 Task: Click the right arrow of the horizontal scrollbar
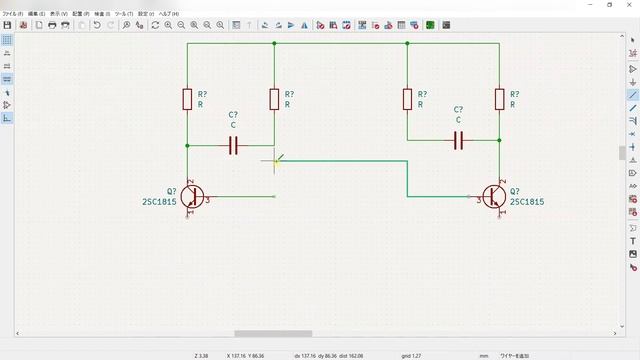615,333
